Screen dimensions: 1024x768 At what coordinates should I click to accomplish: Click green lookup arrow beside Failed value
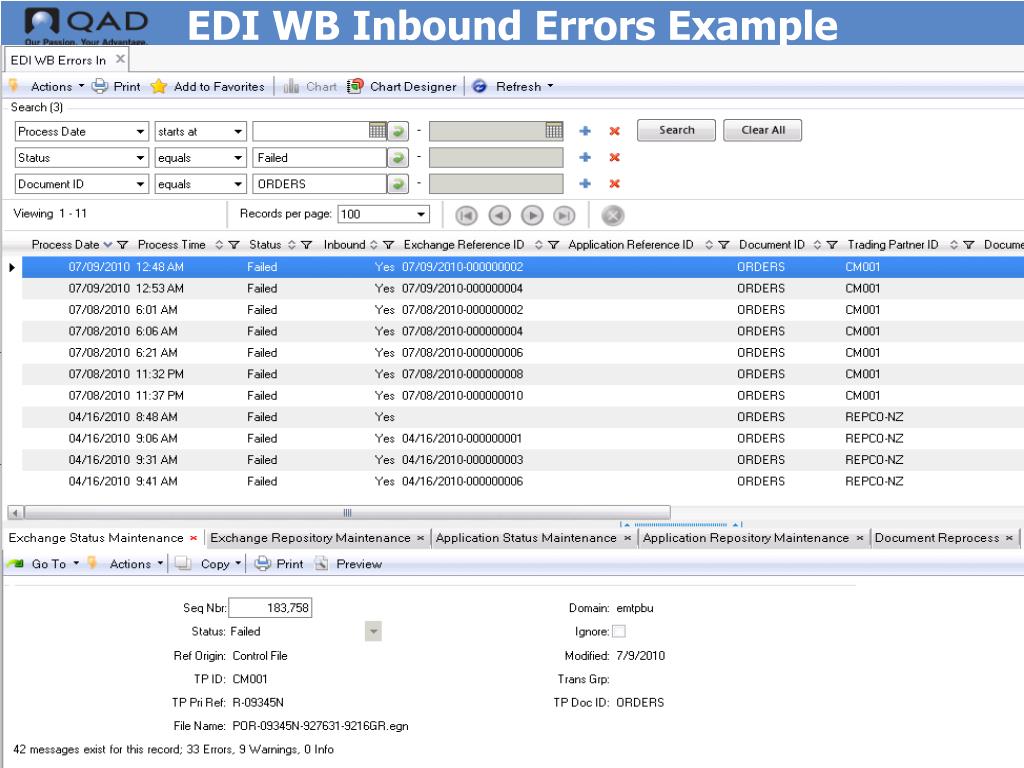click(x=398, y=157)
